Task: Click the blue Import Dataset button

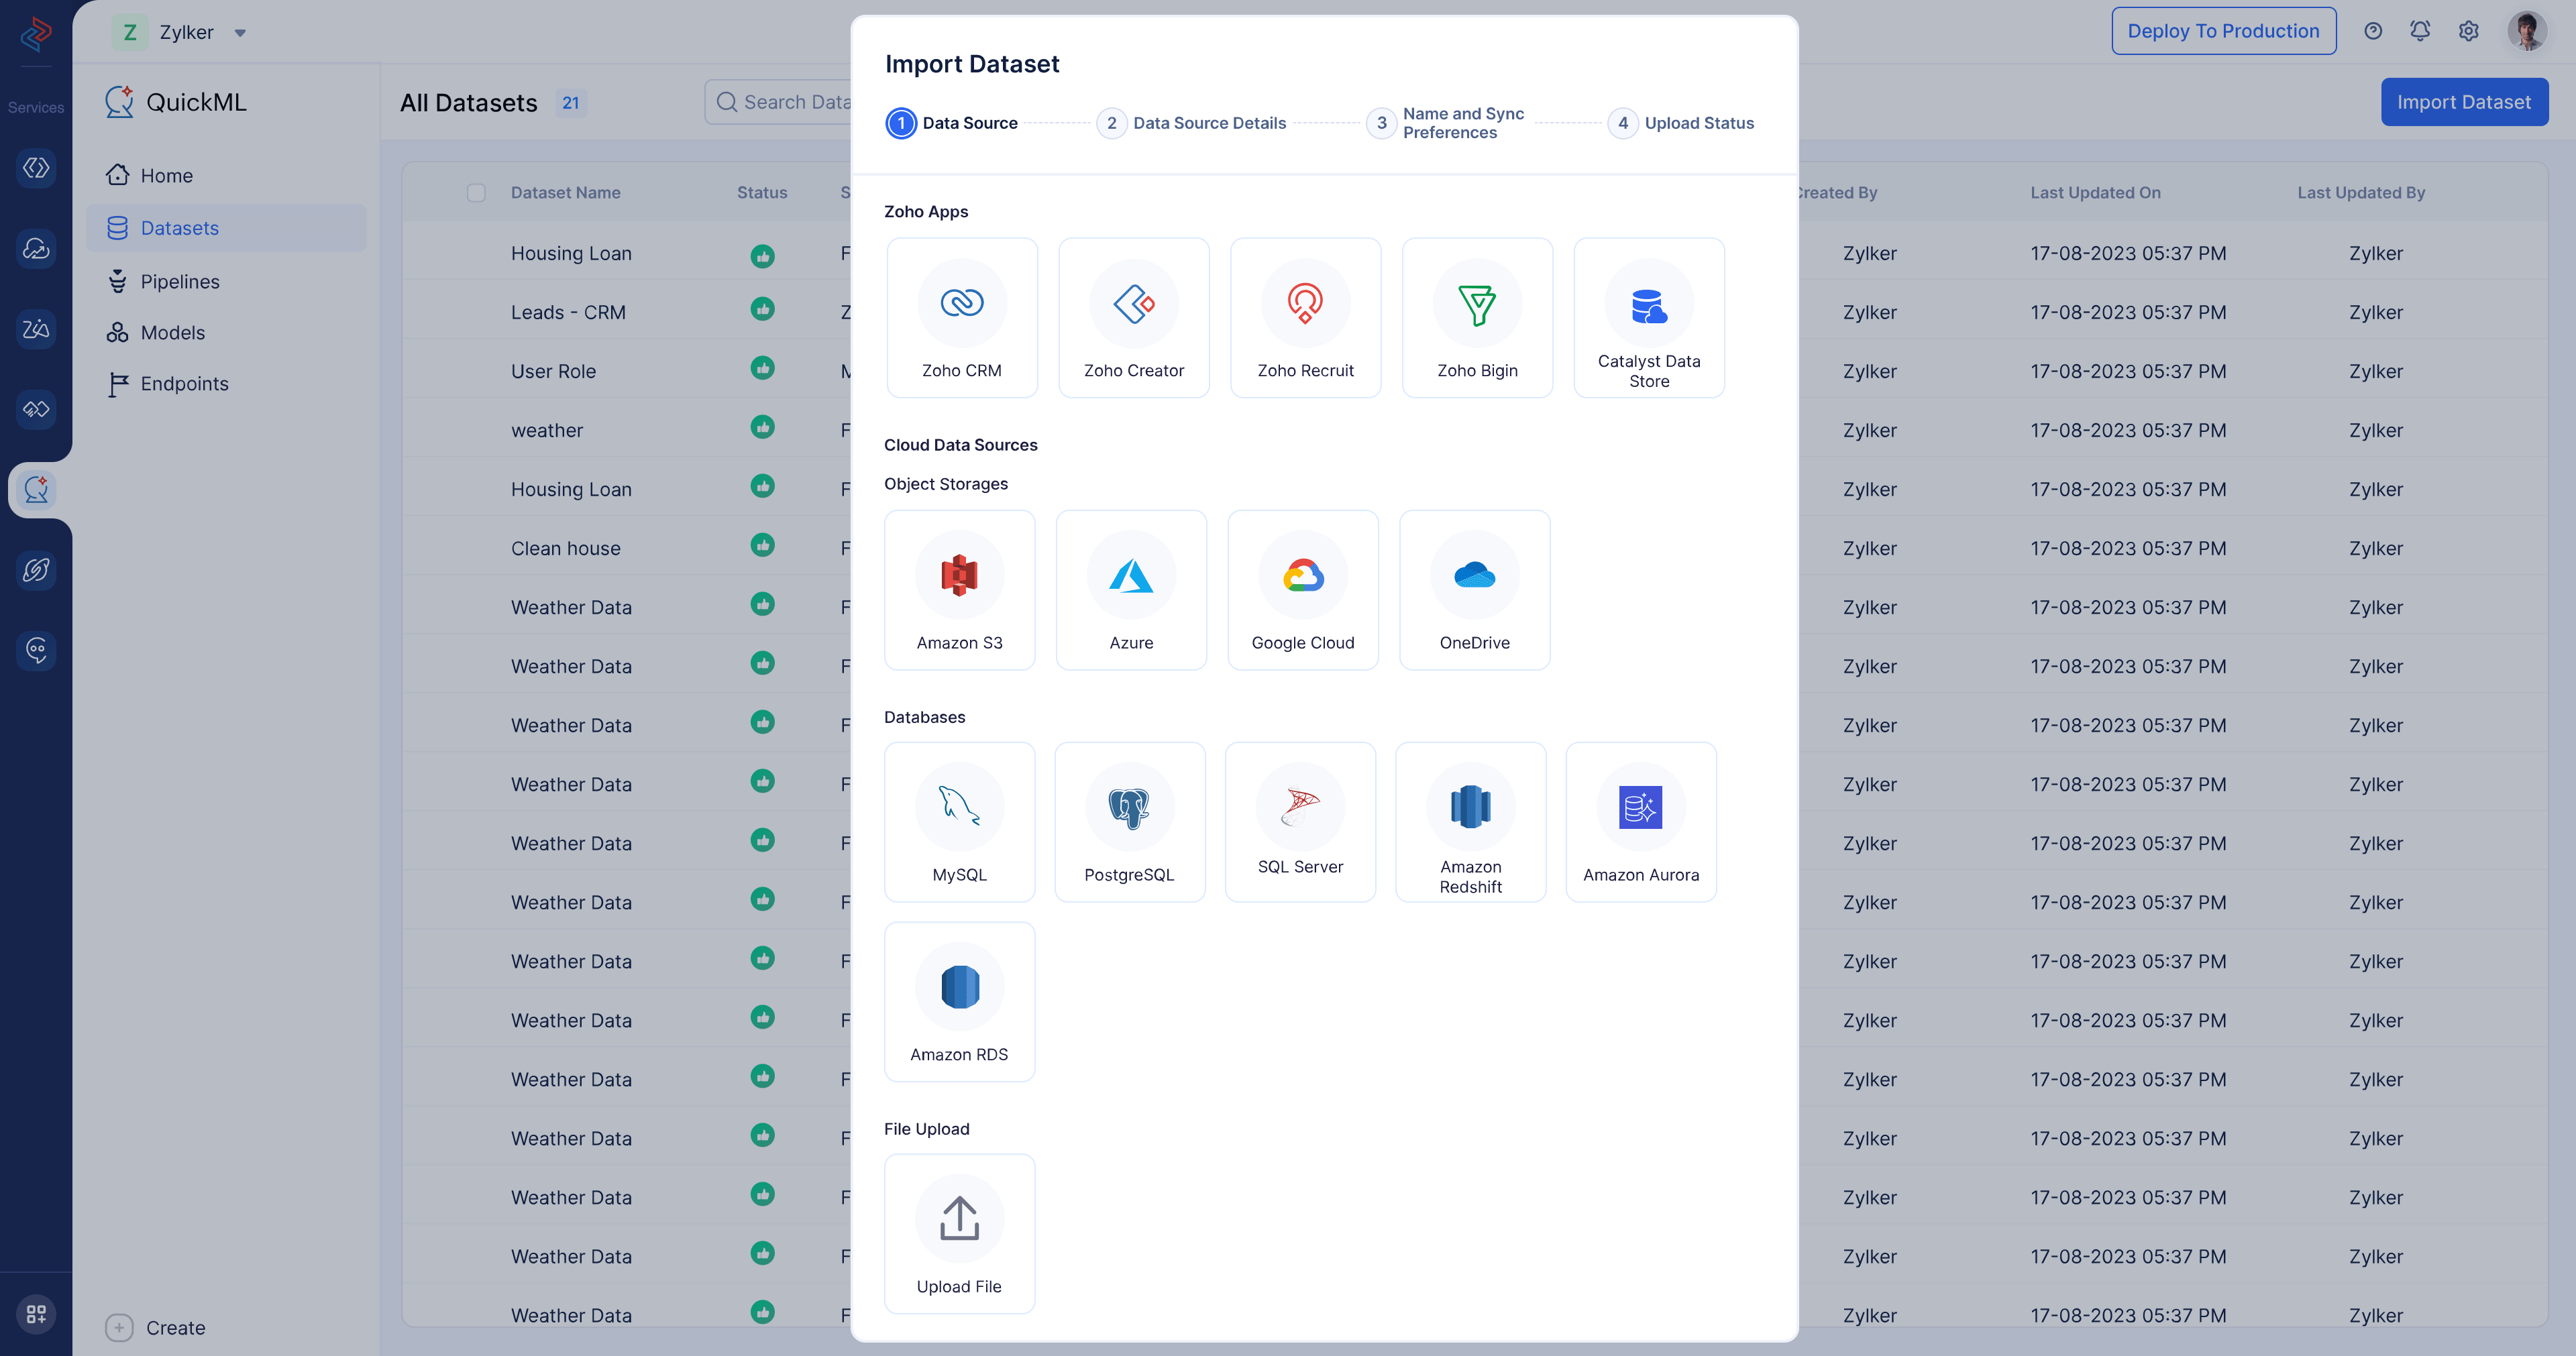Action: click(x=2464, y=102)
